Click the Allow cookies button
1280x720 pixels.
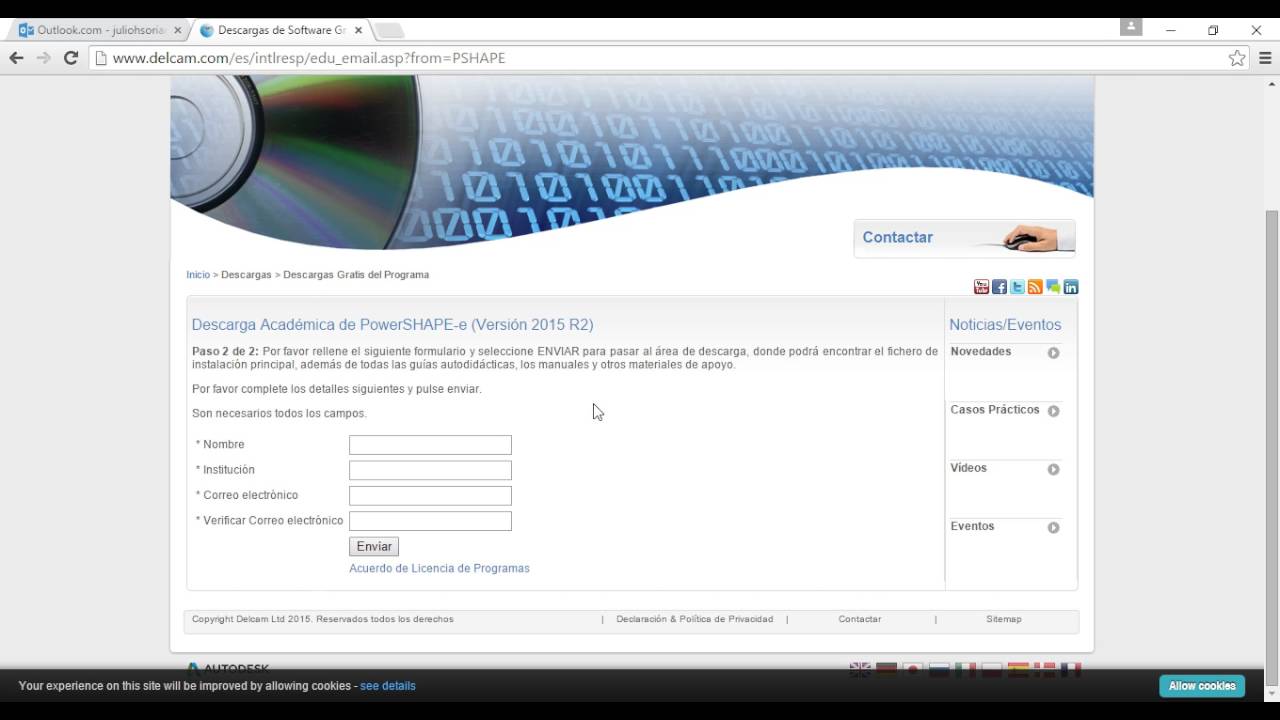coord(1202,686)
